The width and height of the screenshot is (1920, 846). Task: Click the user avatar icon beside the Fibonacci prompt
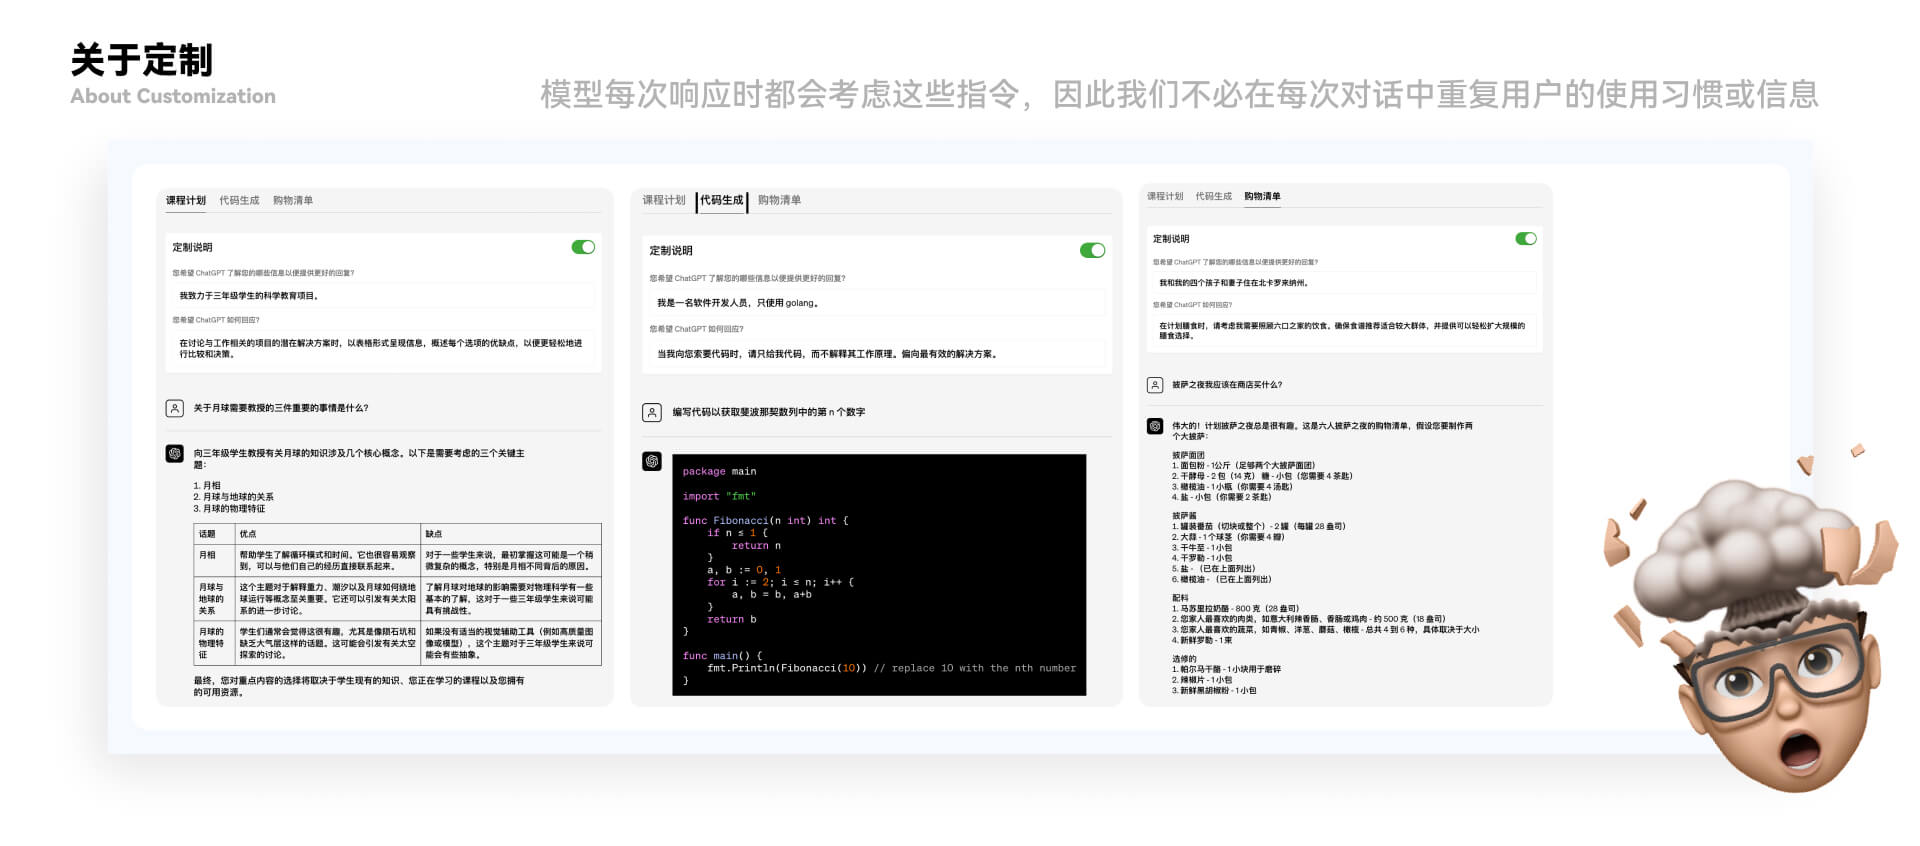pos(652,412)
